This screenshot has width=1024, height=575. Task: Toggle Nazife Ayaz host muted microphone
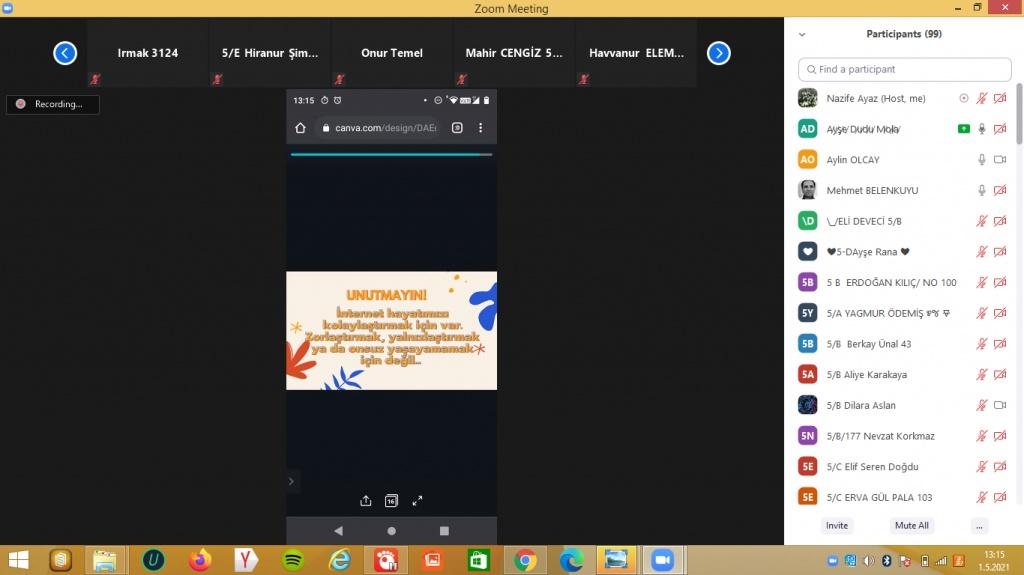982,99
